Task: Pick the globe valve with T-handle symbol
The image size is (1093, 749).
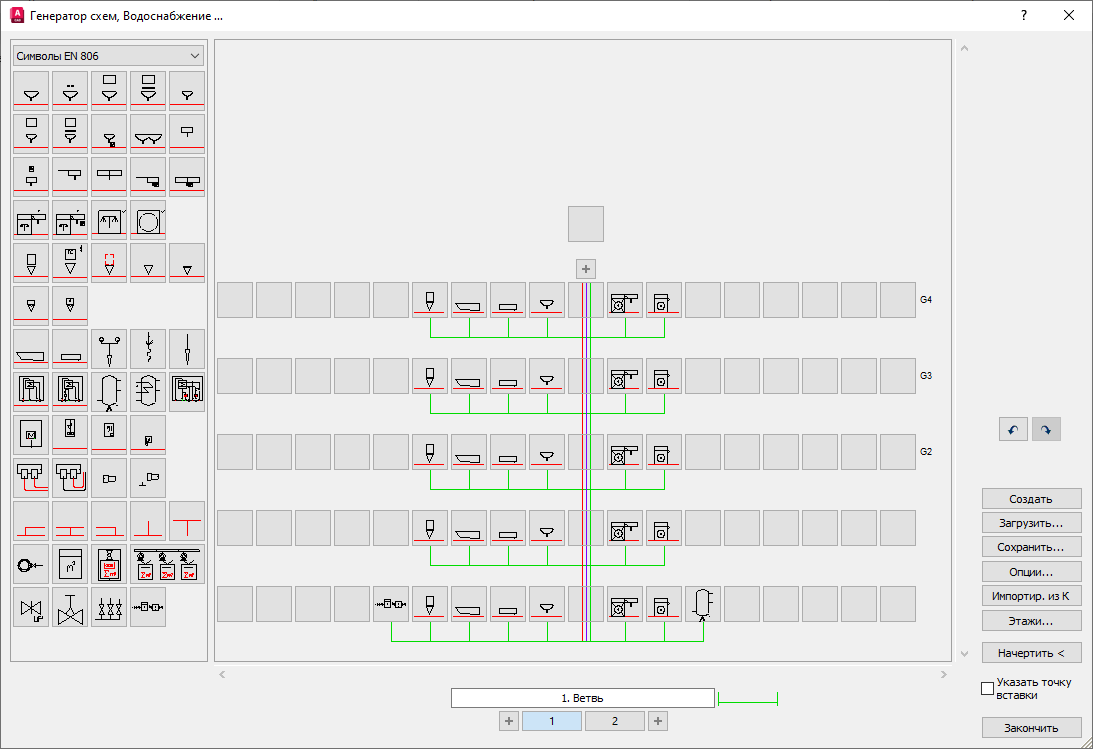Action: (70, 608)
